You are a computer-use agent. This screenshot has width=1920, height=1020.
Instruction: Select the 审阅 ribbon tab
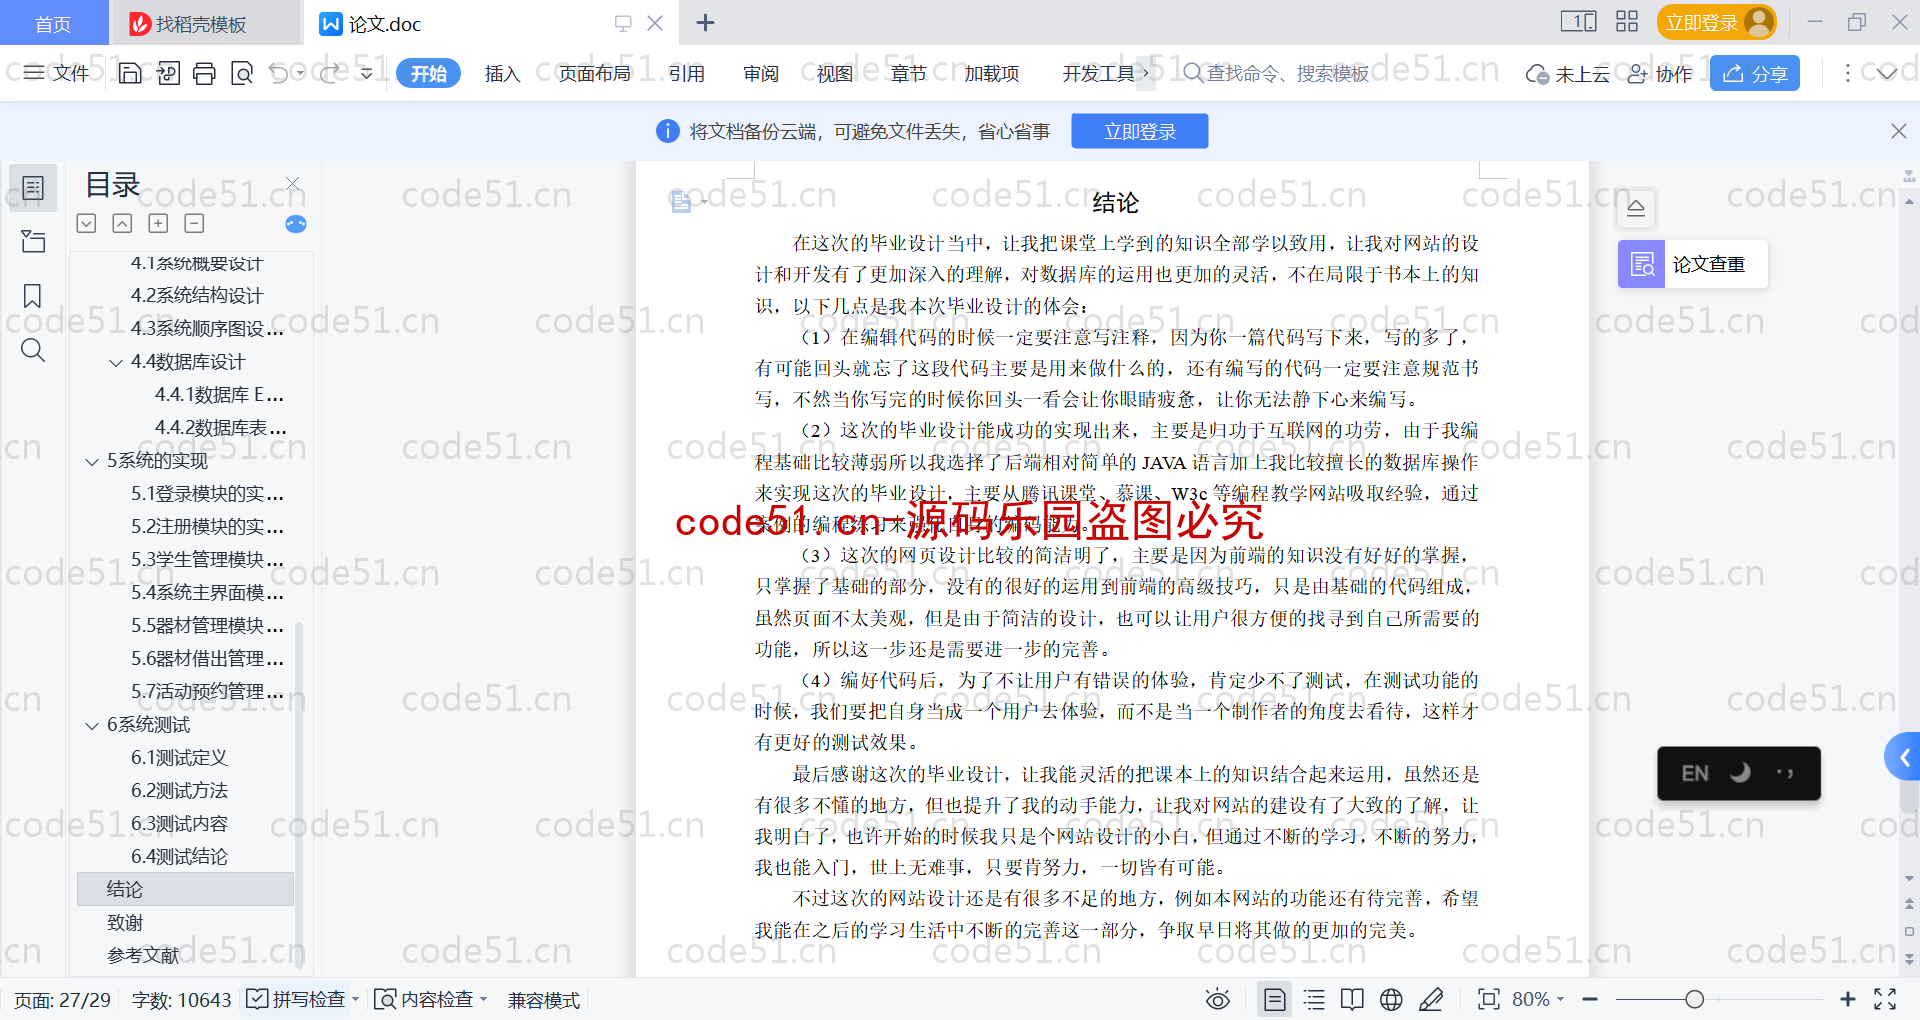(760, 73)
